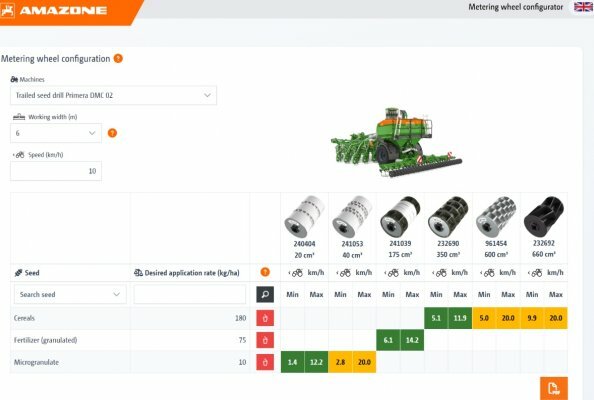The width and height of the screenshot is (594, 400).
Task: Delete the Cereals row
Action: click(265, 318)
